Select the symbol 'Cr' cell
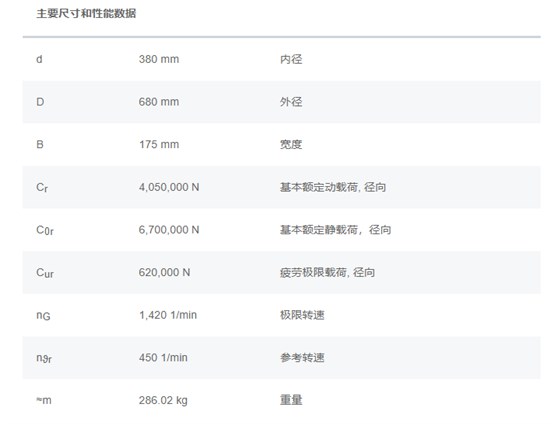560x424 pixels. 42,187
